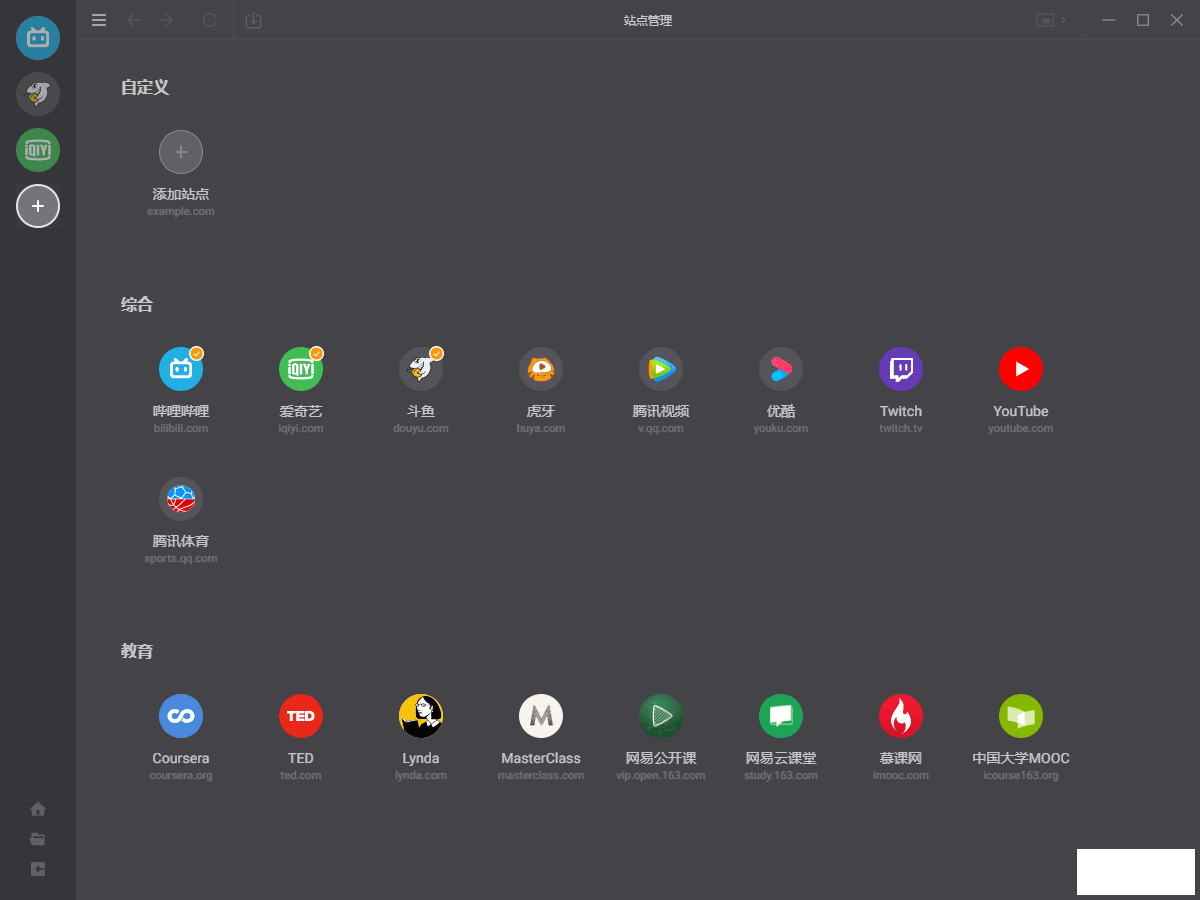Screen dimensions: 1200x900
Task: Click the download icon in toolbar
Action: [254, 20]
